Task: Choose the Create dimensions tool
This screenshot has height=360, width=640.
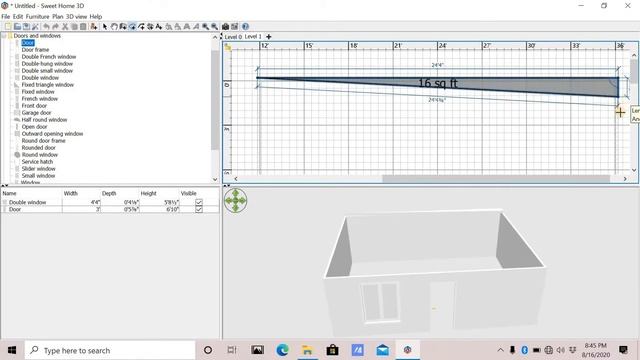Action: 150,27
